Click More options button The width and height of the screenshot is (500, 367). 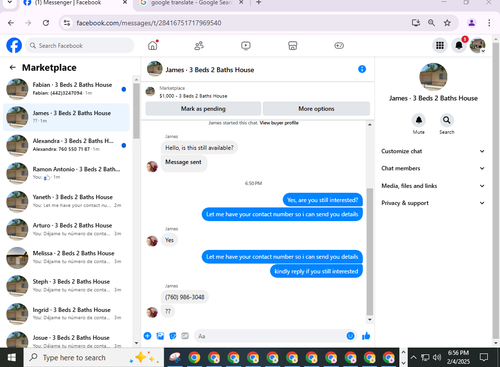click(316, 109)
